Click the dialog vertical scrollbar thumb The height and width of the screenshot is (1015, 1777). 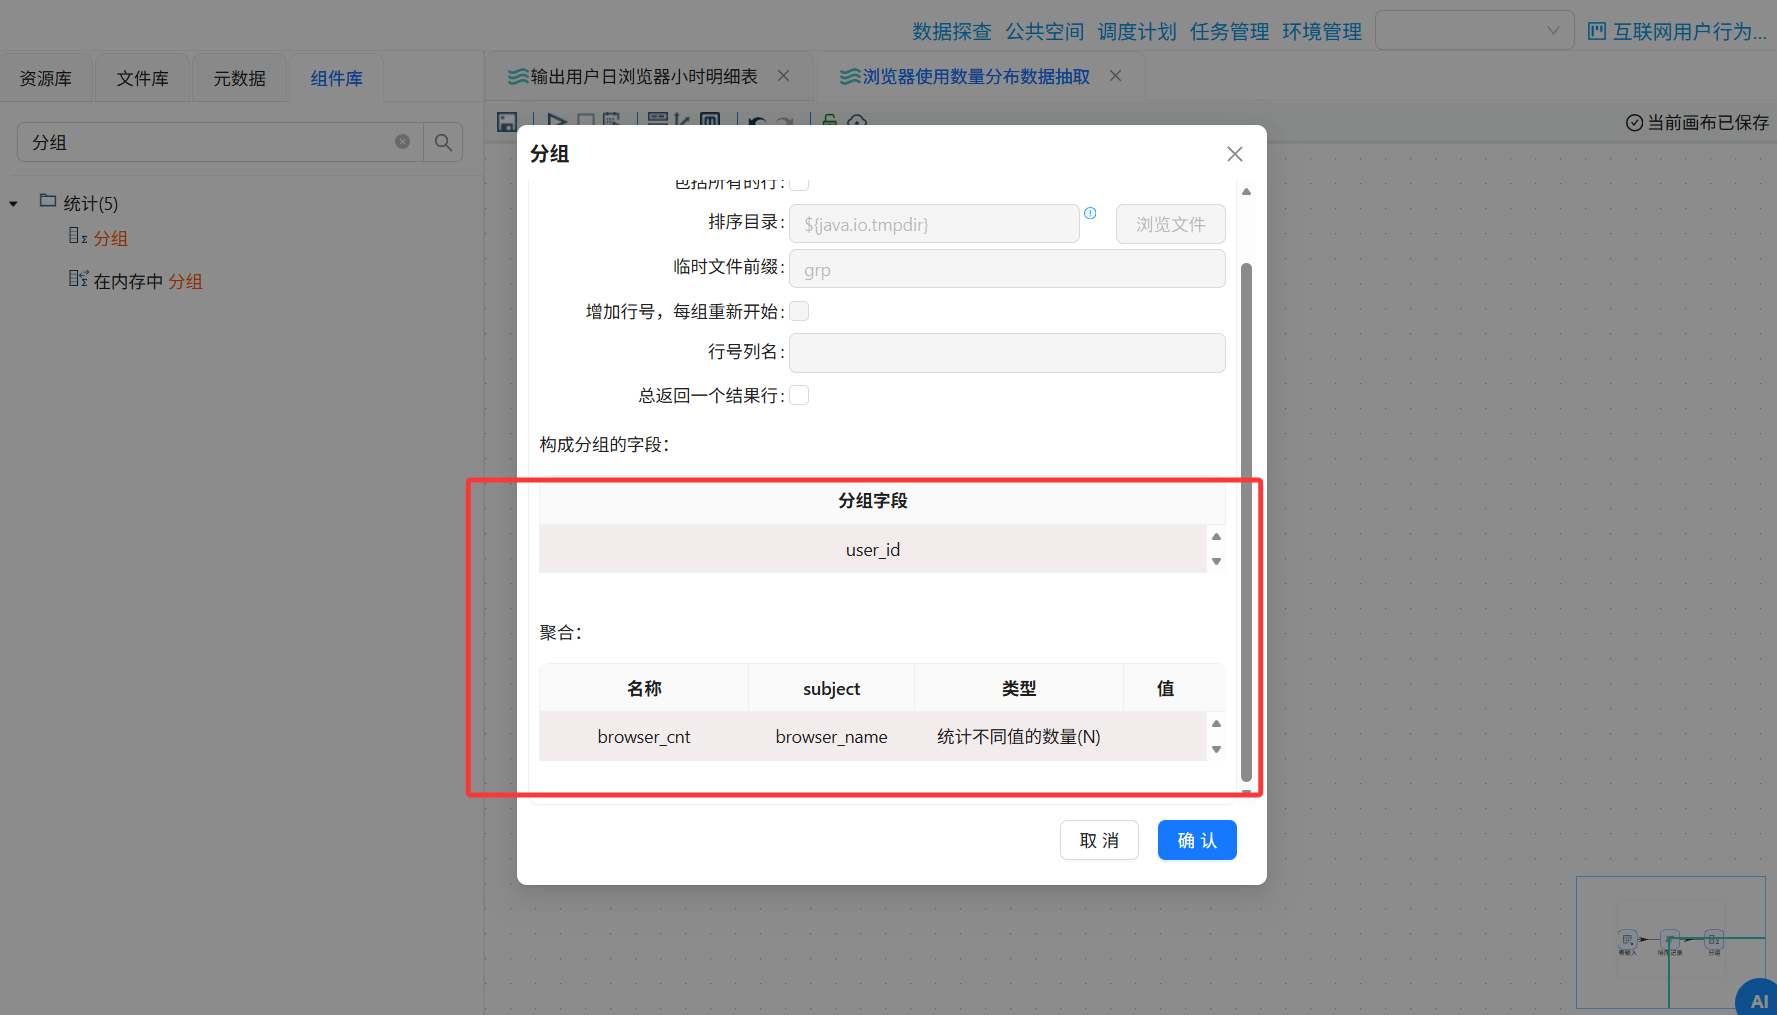1246,522
